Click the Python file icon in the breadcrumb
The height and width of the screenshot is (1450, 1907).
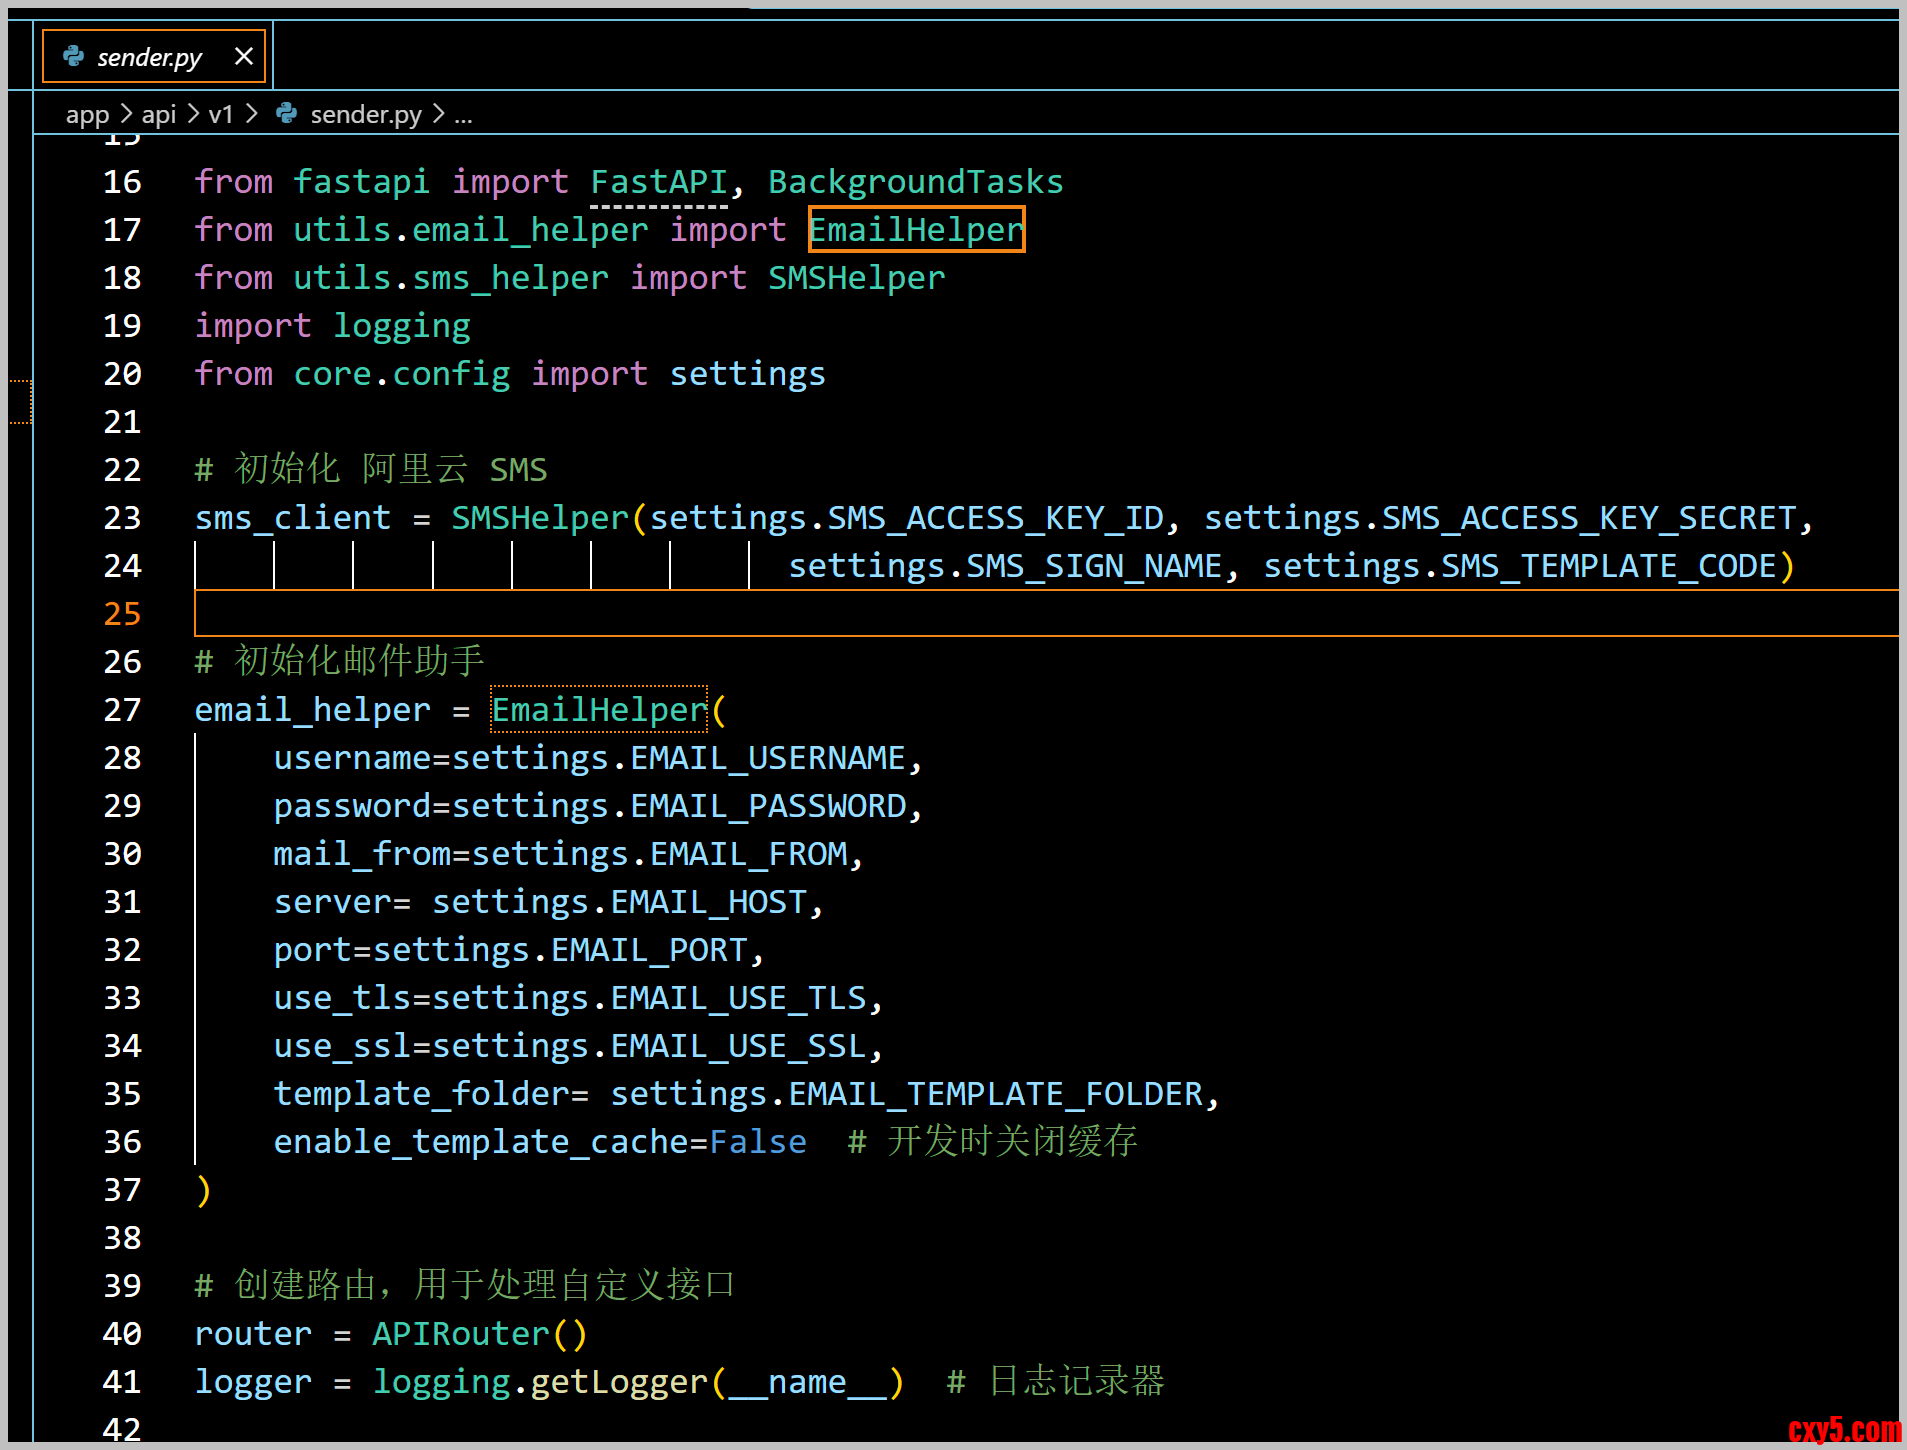click(x=287, y=114)
